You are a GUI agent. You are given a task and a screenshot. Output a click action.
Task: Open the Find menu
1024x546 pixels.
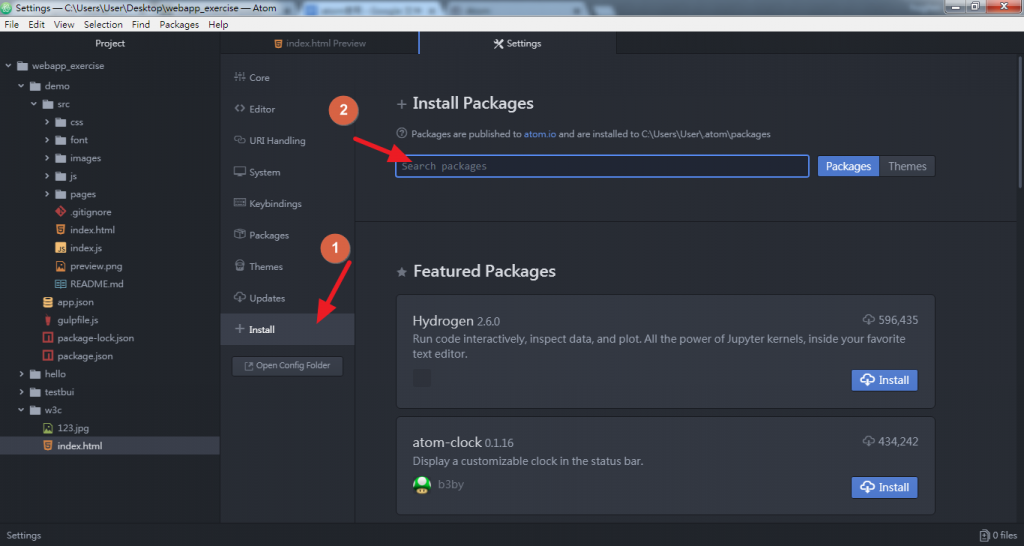(x=140, y=24)
